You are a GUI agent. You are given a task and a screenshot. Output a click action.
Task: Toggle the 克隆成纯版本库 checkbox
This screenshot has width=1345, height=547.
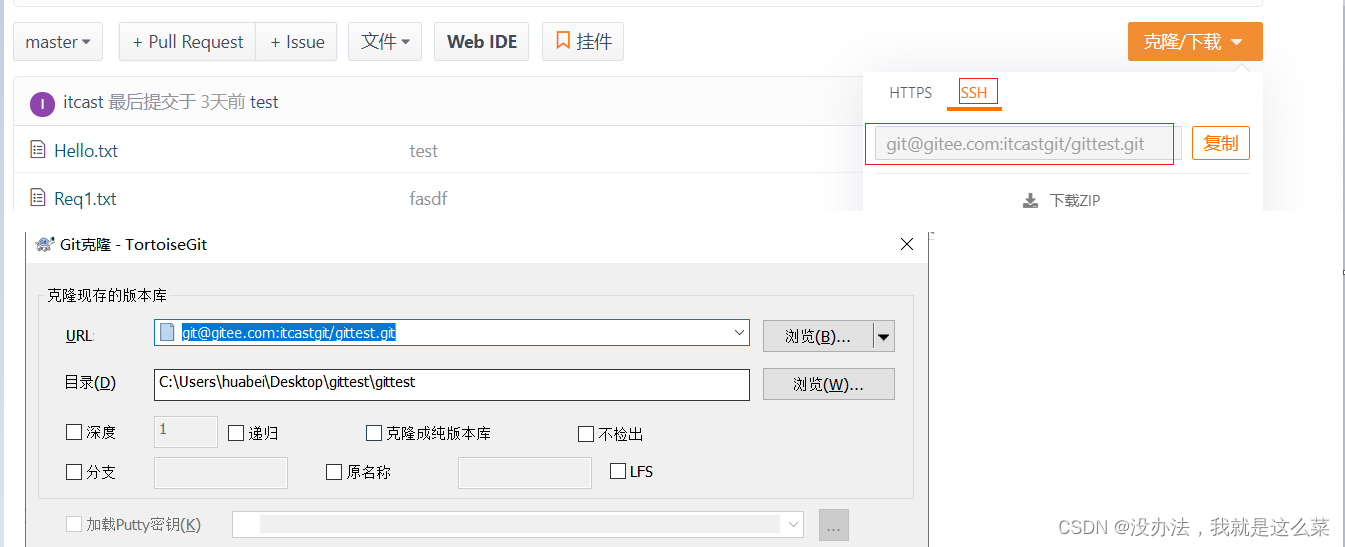[374, 433]
